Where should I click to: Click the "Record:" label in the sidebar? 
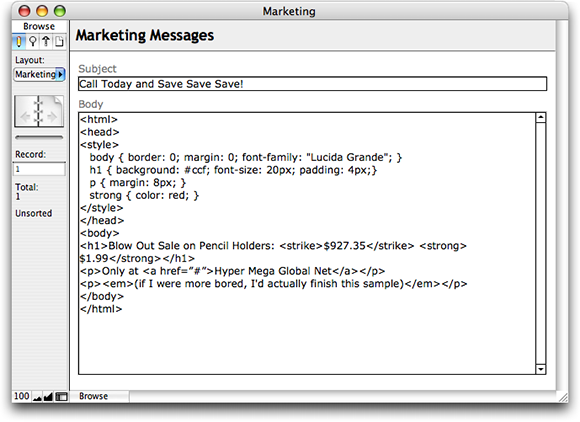[x=30, y=154]
